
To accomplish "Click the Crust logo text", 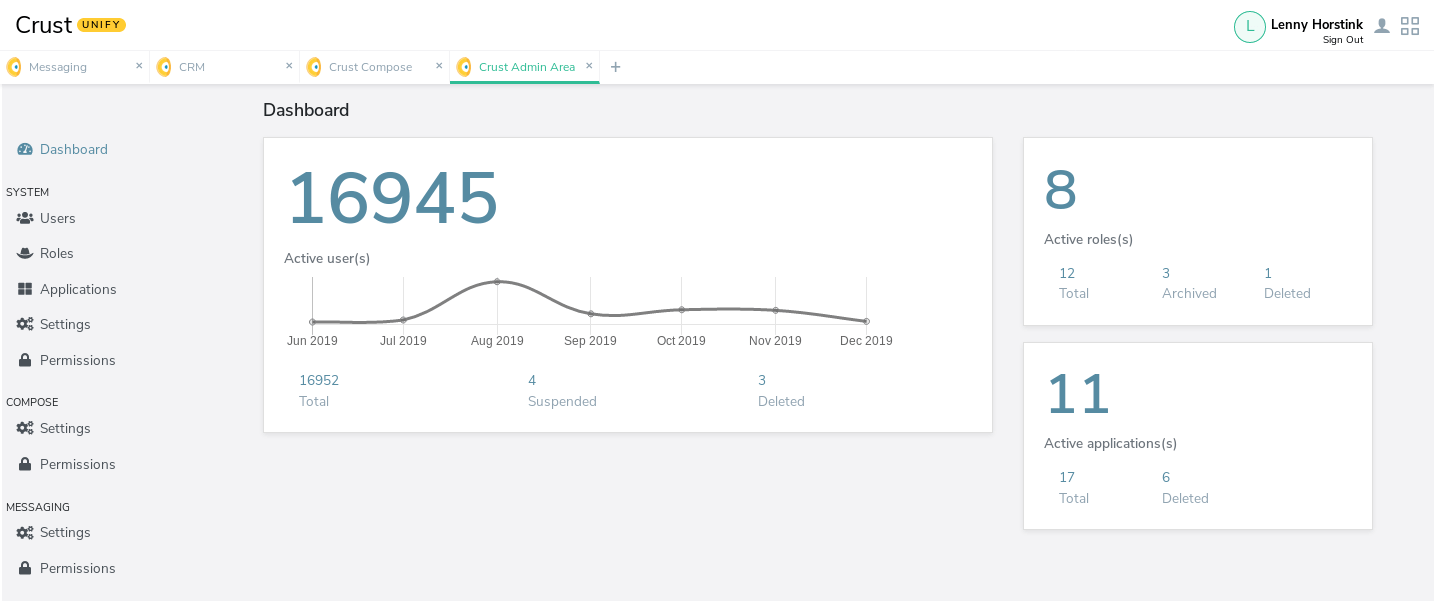I will [43, 25].
